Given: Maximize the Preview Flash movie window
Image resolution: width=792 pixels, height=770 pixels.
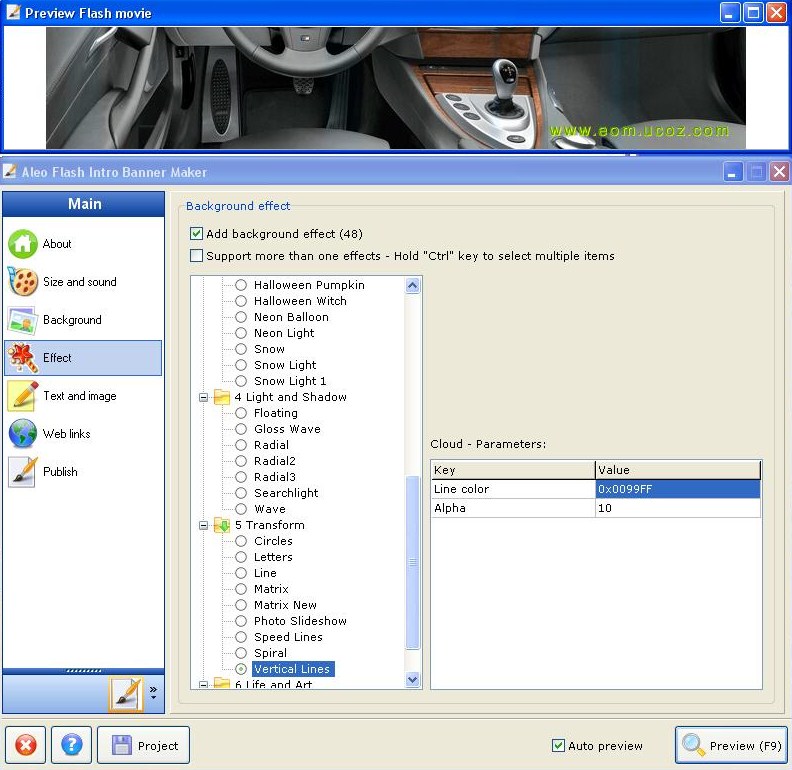Looking at the screenshot, I should (753, 13).
